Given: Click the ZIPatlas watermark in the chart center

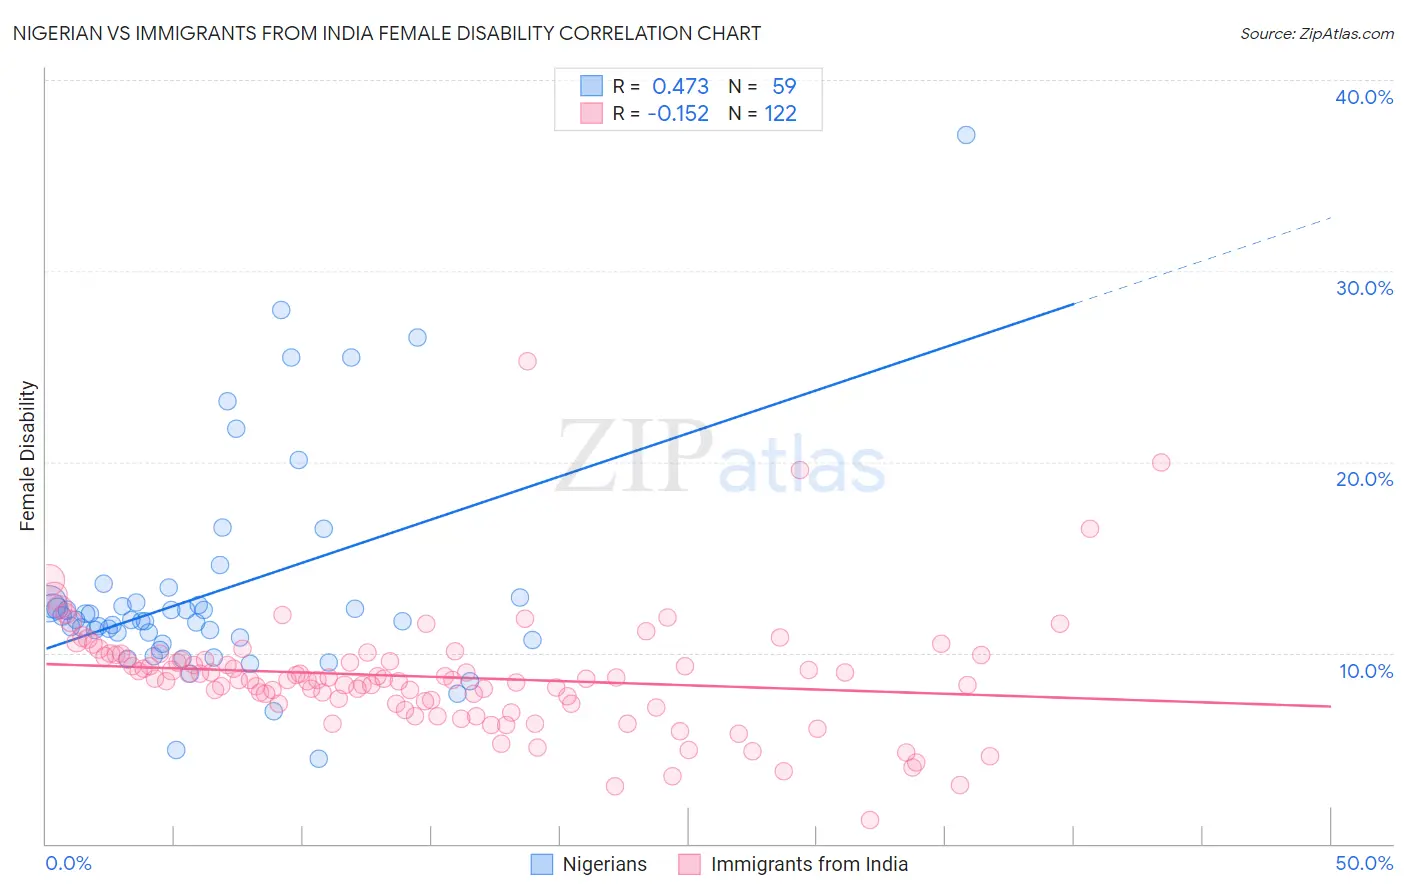Looking at the screenshot, I should 721,457.
